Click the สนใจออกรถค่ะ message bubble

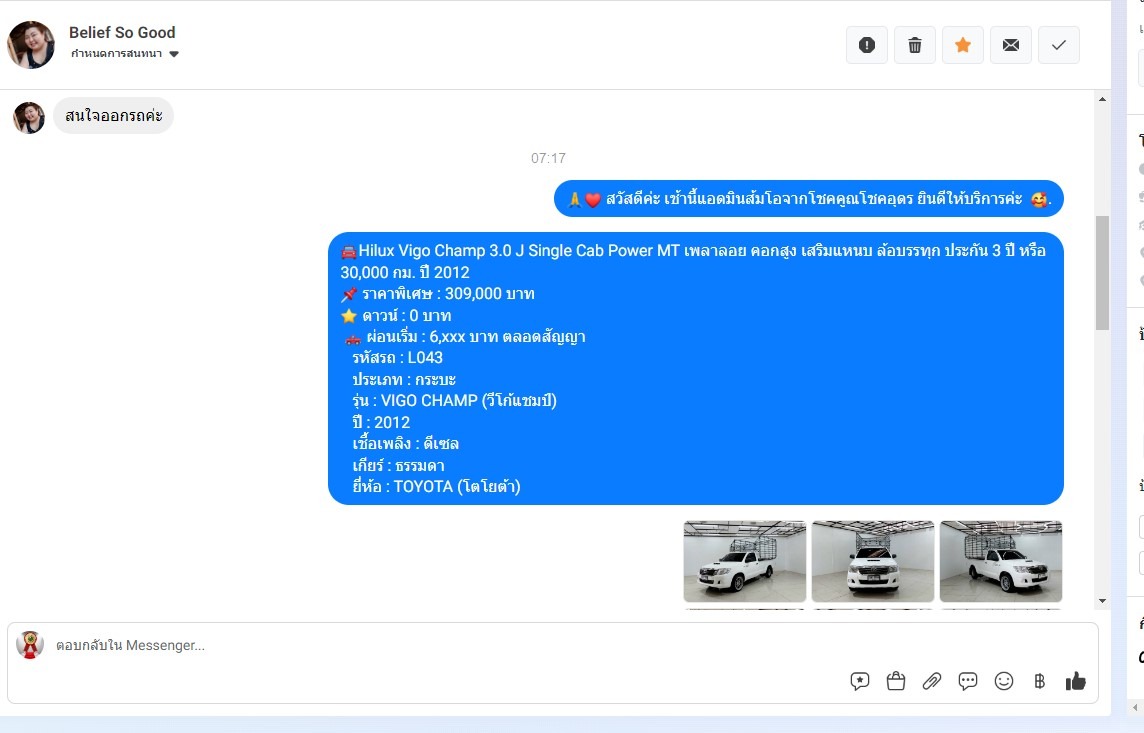coord(113,115)
